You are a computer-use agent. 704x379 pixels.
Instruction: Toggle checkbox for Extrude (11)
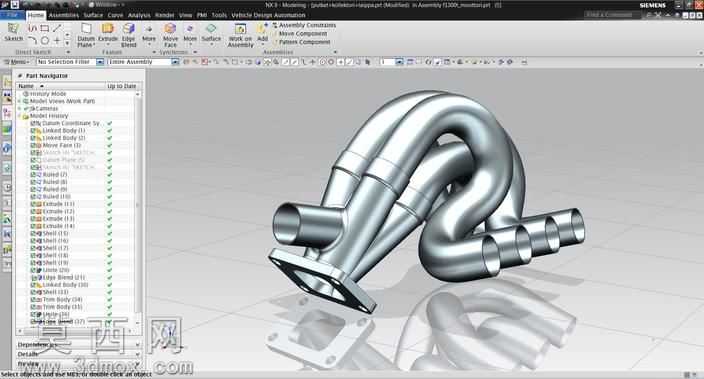33,204
